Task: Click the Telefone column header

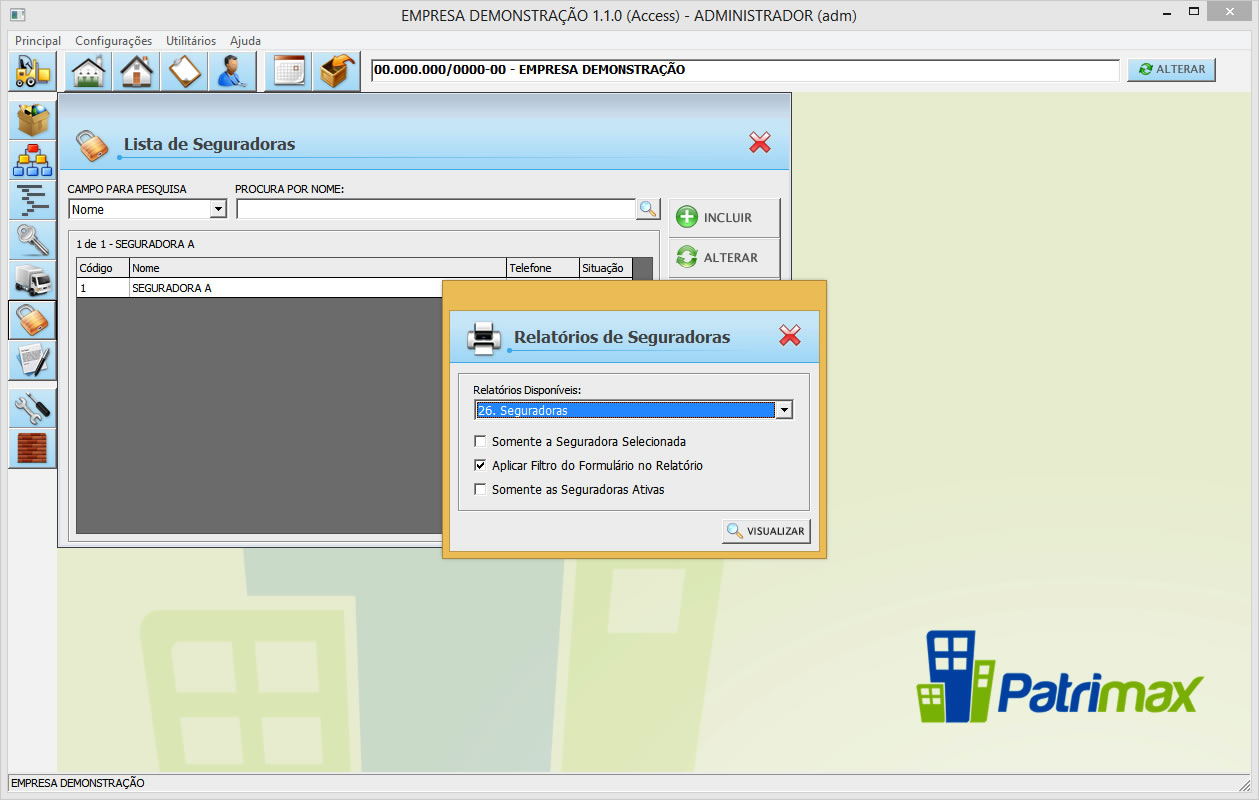Action: point(543,268)
